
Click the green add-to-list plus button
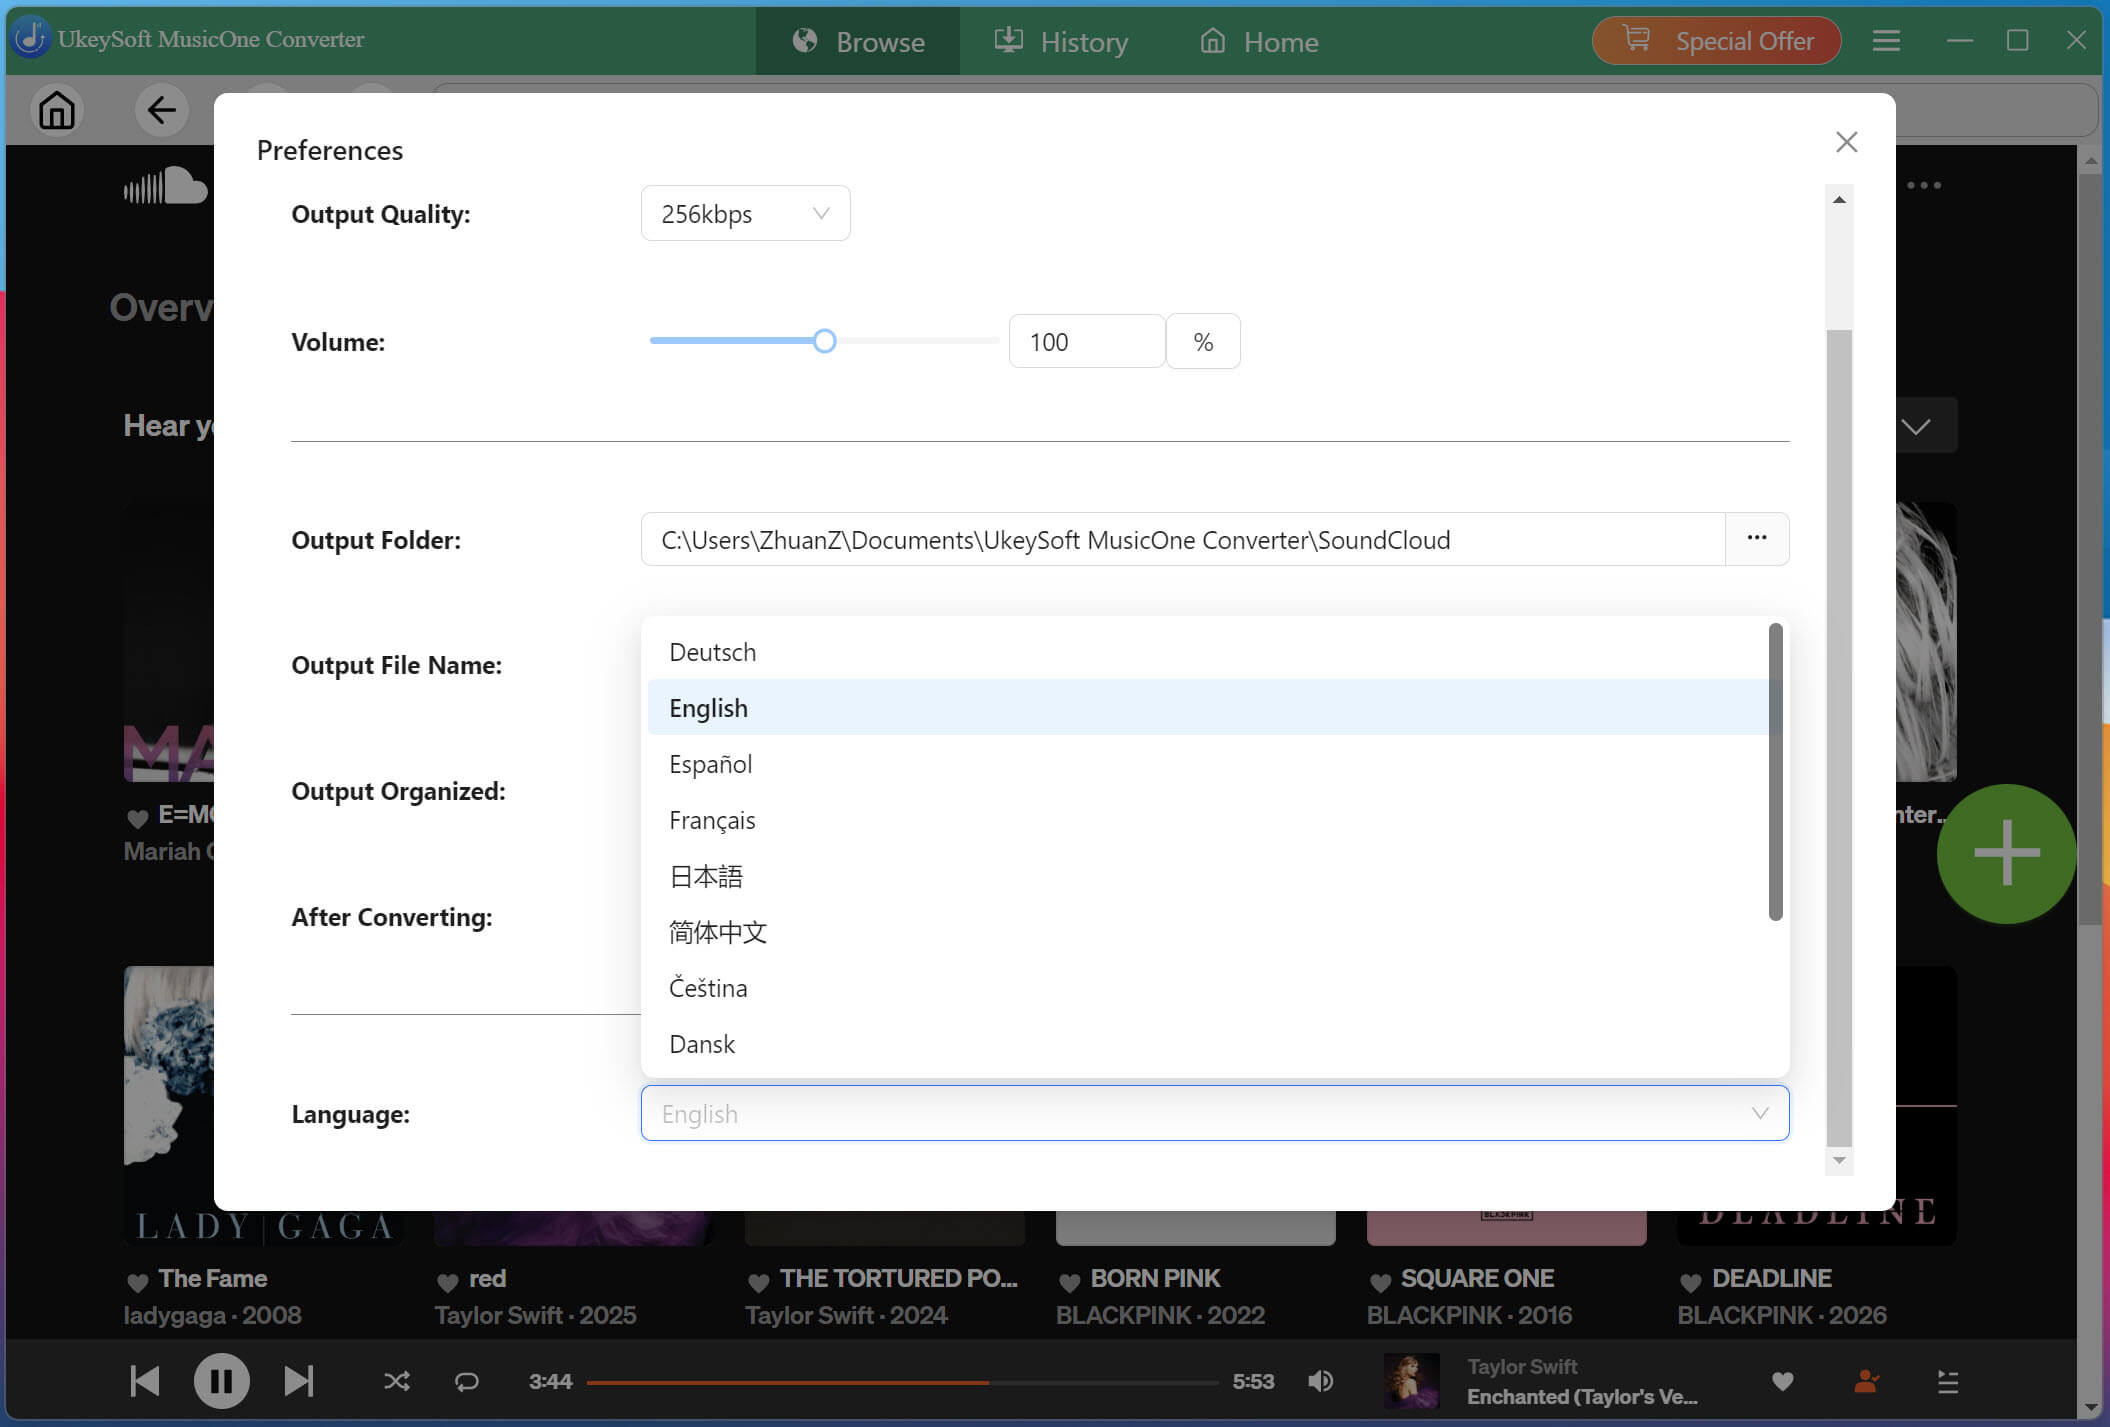(x=2006, y=853)
